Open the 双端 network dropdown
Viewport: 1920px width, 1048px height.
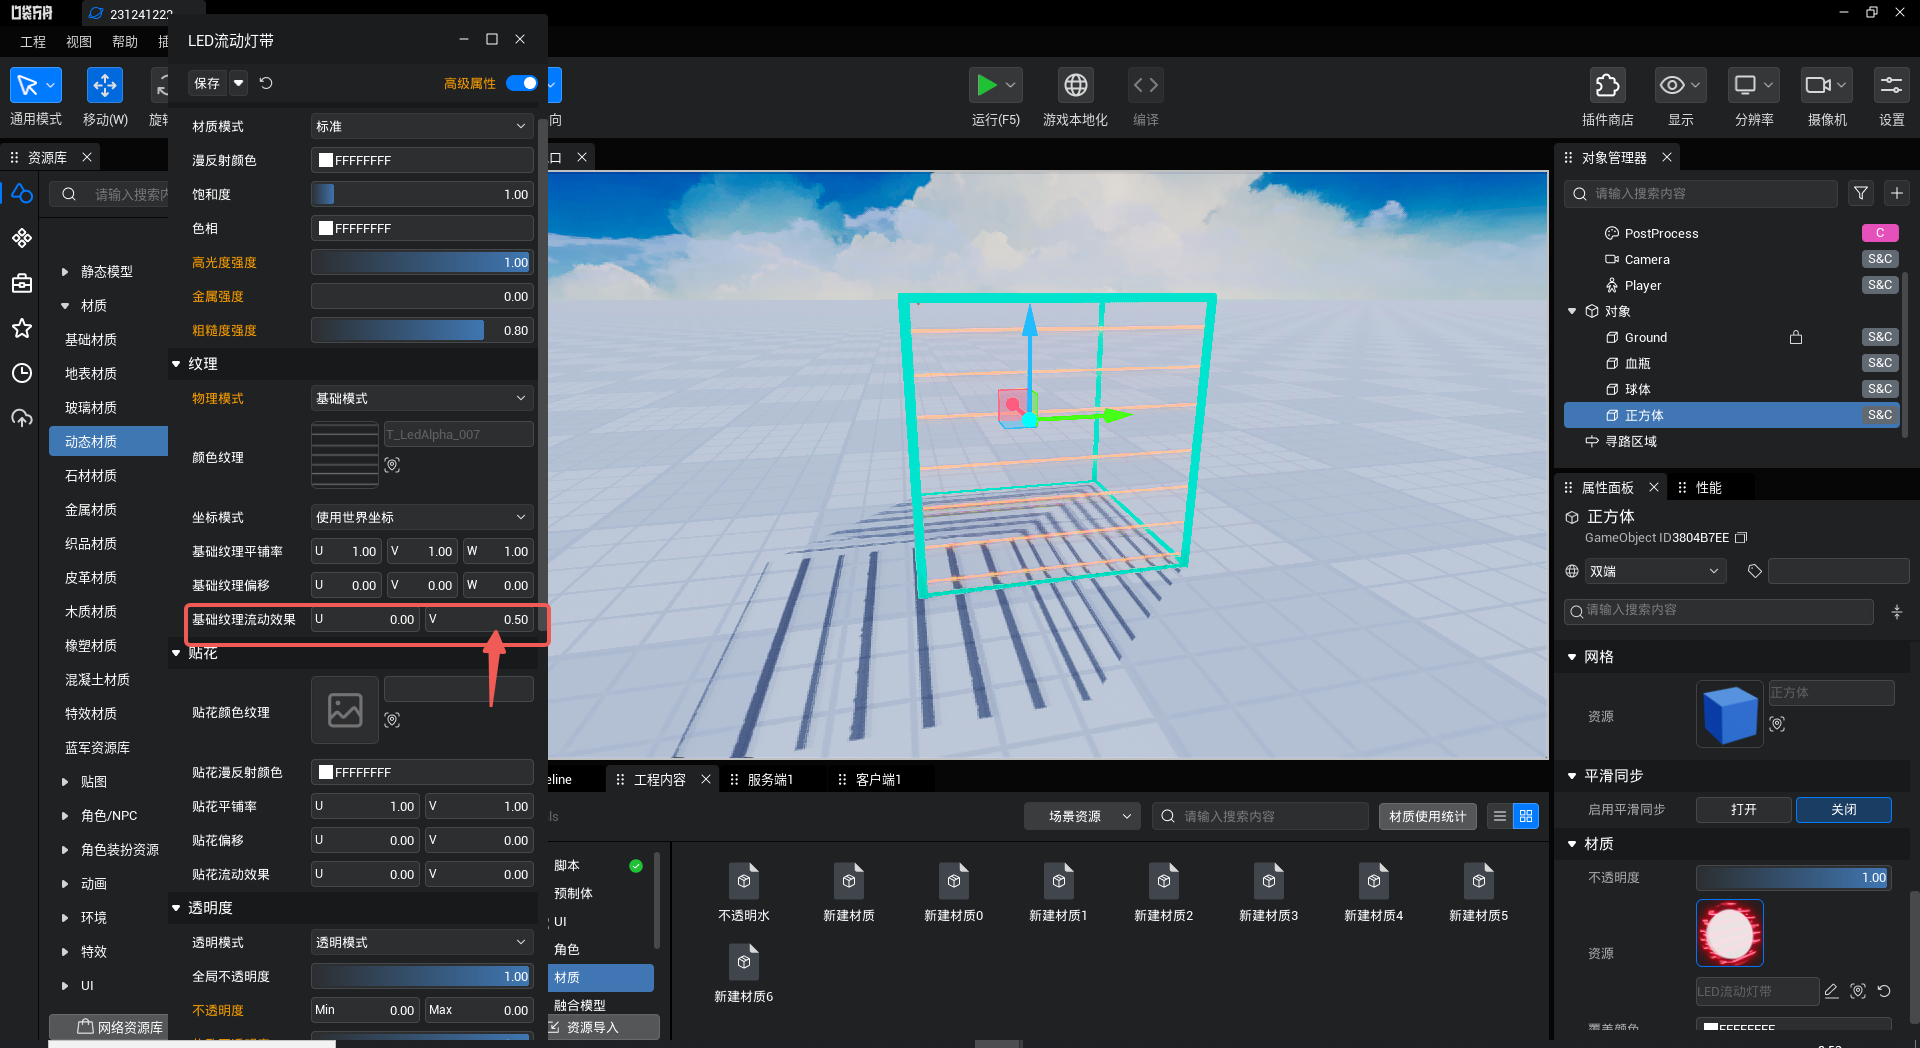point(1655,571)
